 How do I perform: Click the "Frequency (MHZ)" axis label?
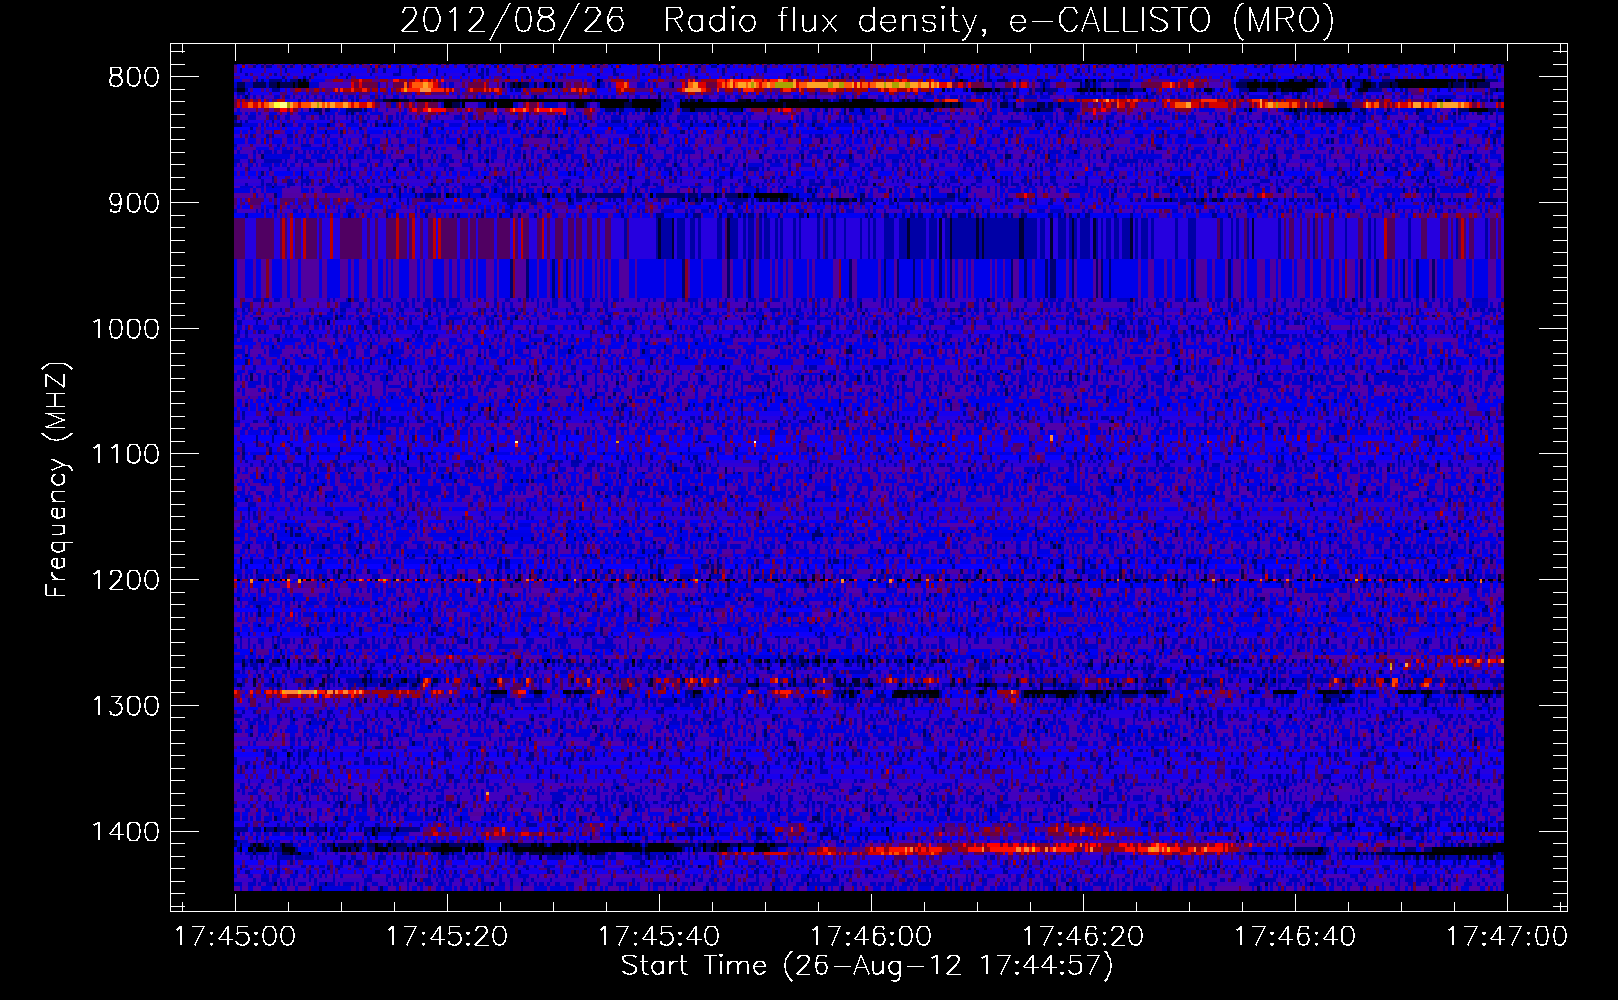pyautogui.click(x=57, y=480)
